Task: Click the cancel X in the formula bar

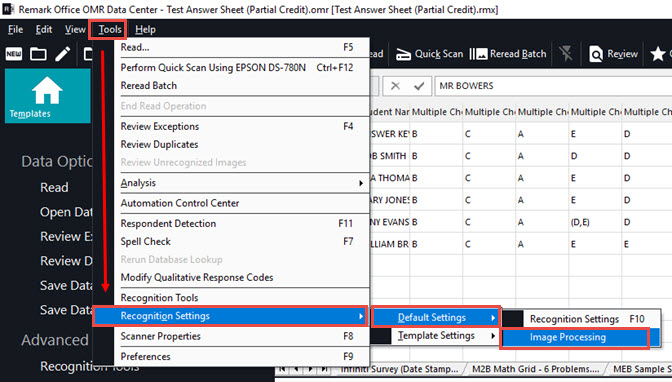Action: [x=395, y=86]
